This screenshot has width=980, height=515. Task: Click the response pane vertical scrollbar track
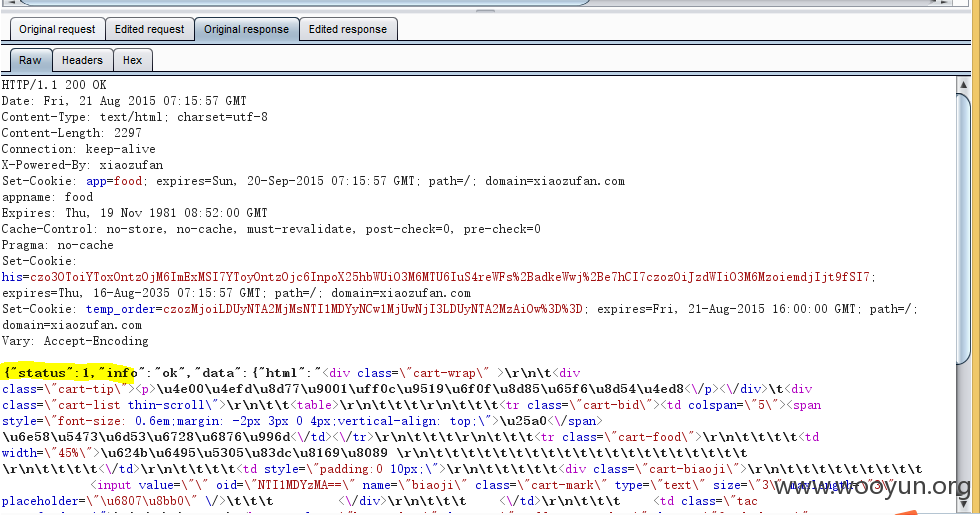pyautogui.click(x=962, y=429)
